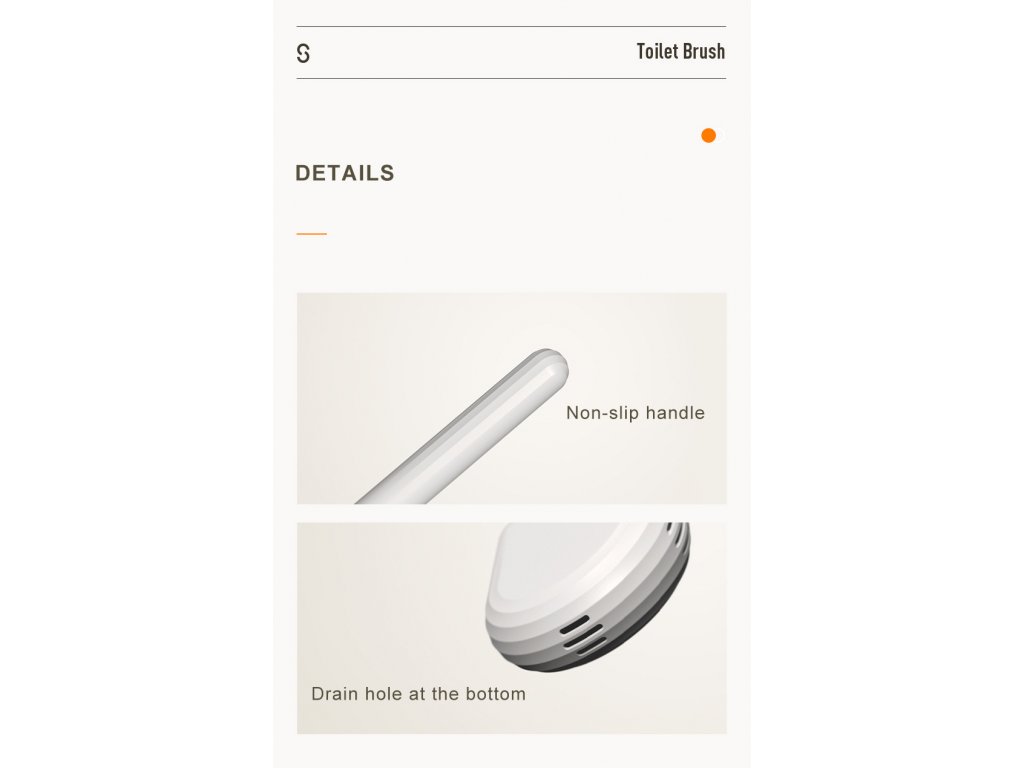Click the lower drain slots on brush base
The height and width of the screenshot is (768, 1024).
tap(583, 635)
